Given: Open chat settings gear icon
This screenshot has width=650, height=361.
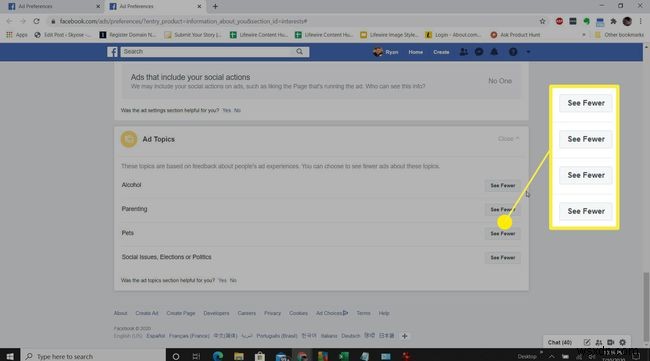Looking at the screenshot, I should [623, 342].
